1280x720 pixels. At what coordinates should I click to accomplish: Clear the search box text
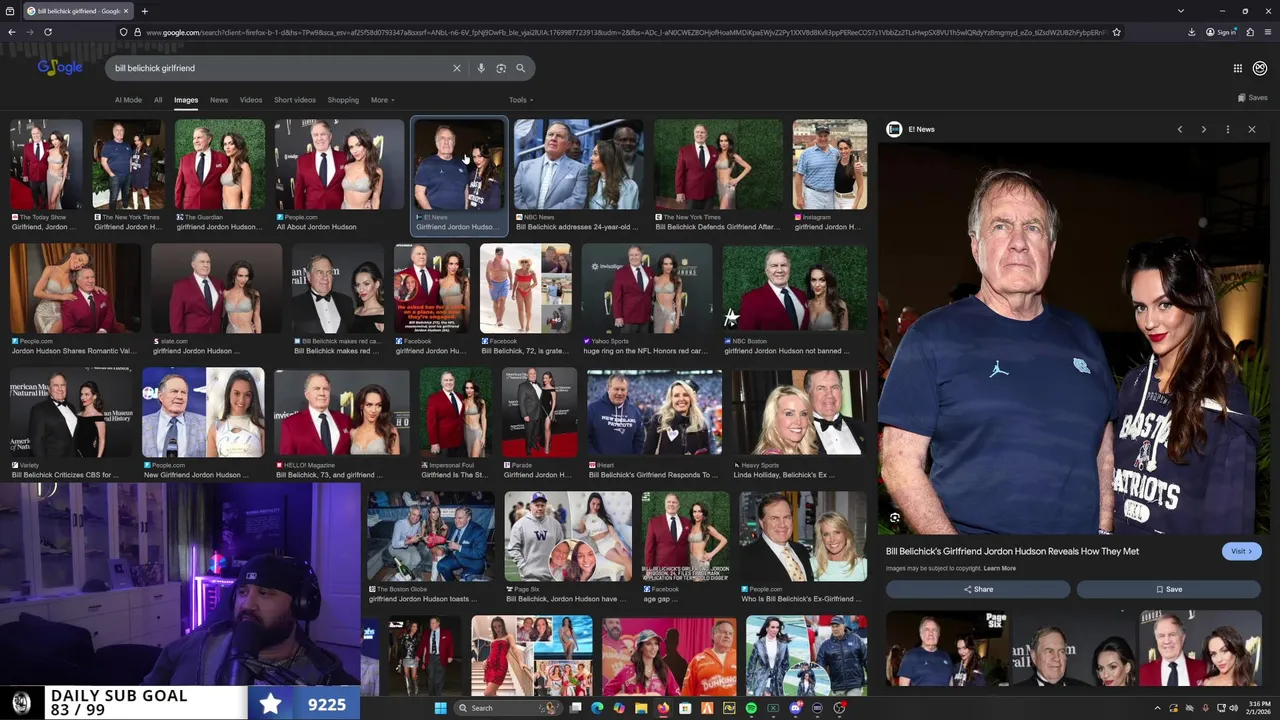click(x=457, y=68)
